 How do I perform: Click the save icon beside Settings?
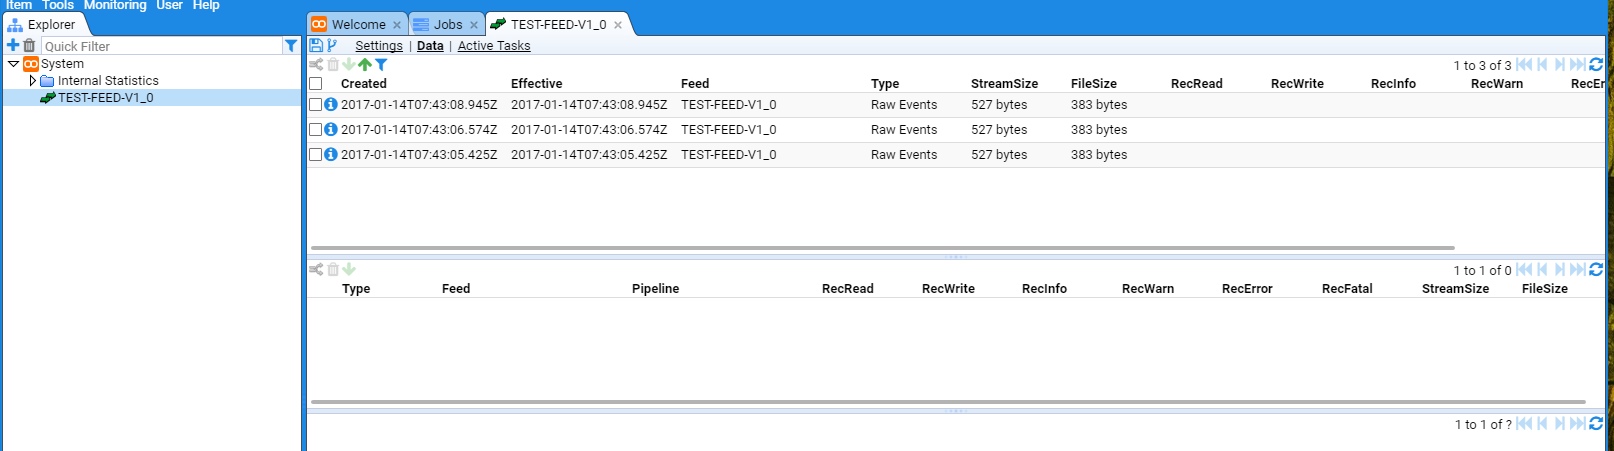(316, 45)
